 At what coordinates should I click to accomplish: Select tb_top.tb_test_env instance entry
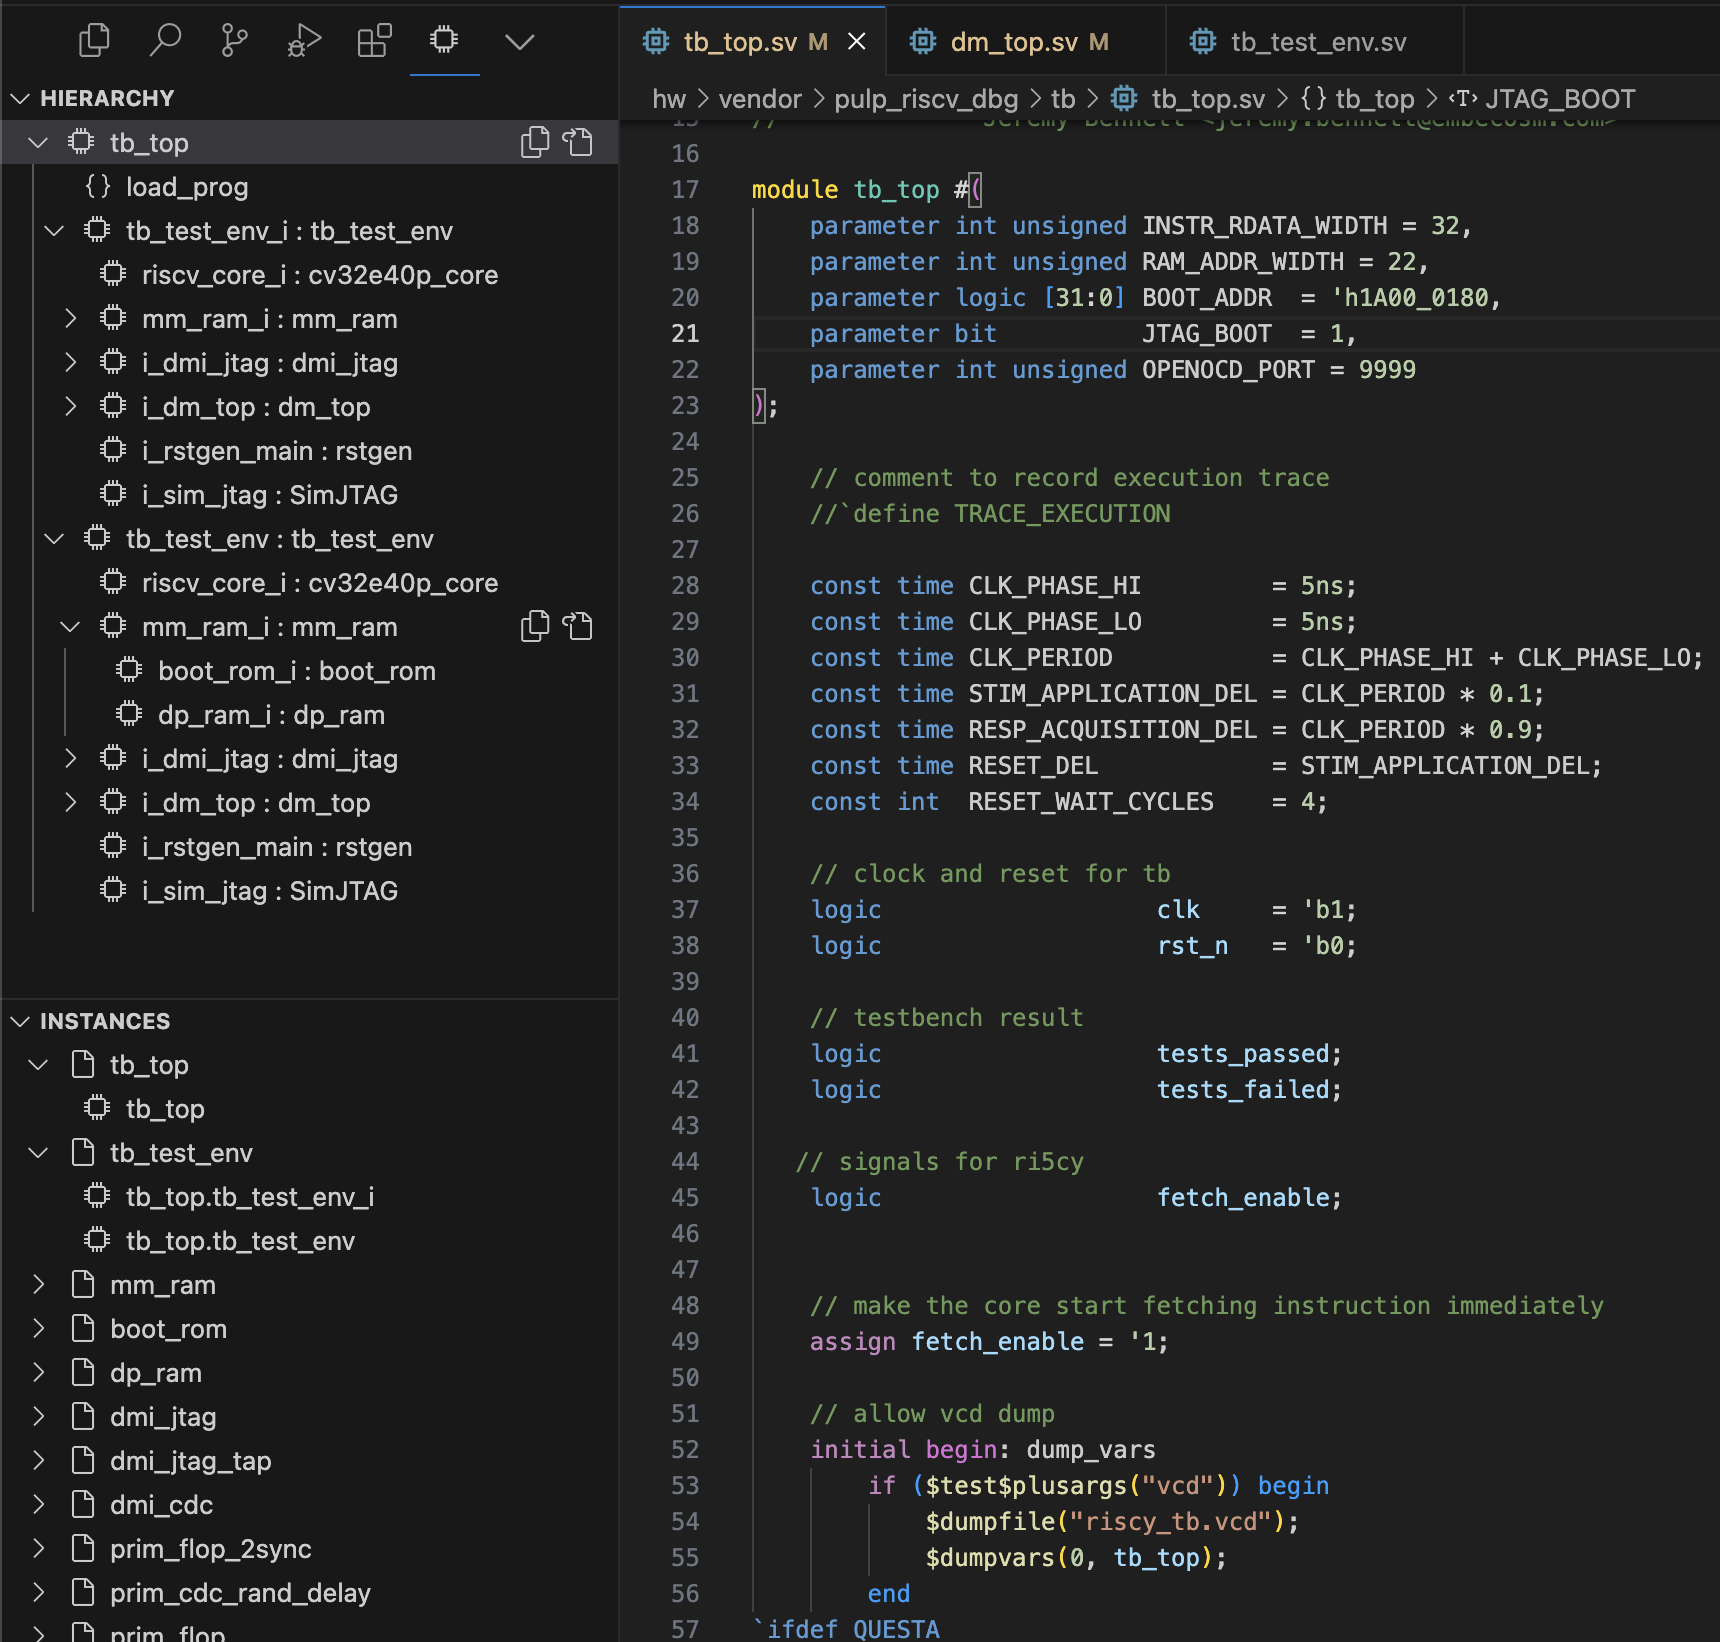pyautogui.click(x=240, y=1240)
